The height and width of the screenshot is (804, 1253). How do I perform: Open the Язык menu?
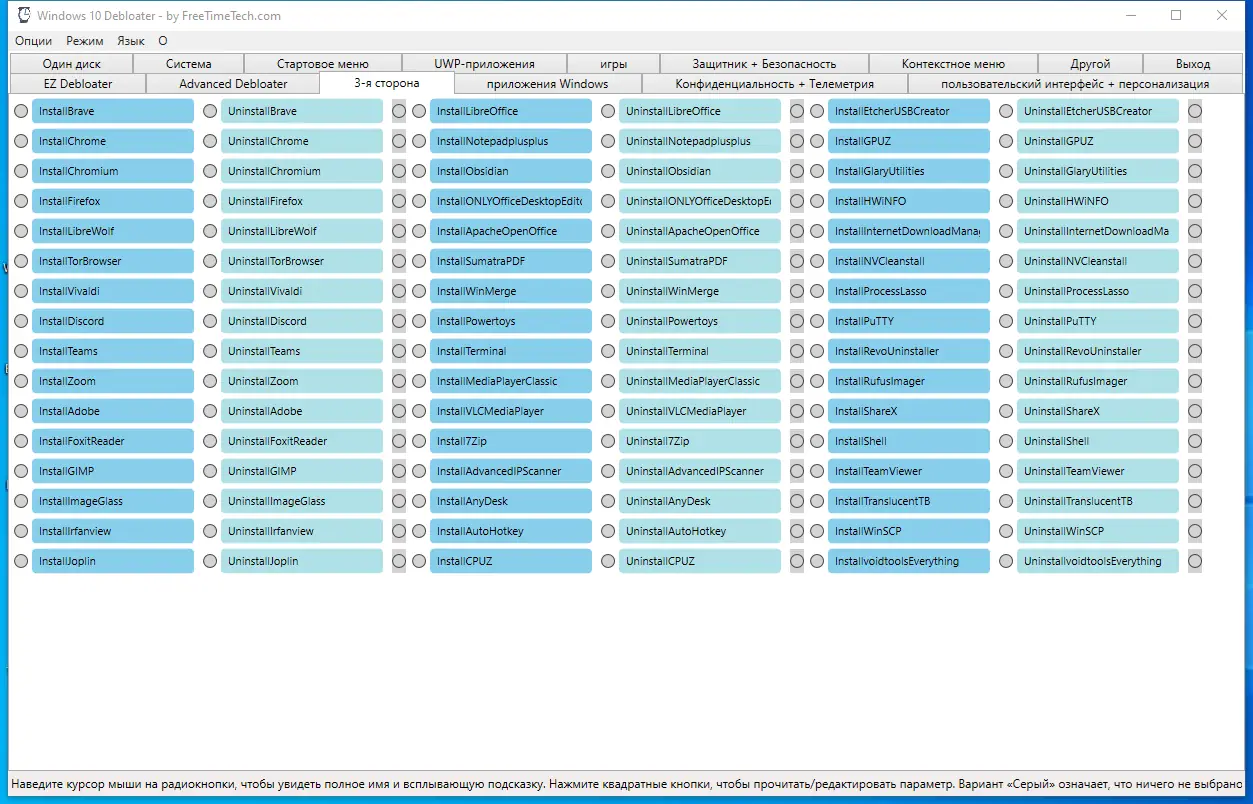coord(131,41)
